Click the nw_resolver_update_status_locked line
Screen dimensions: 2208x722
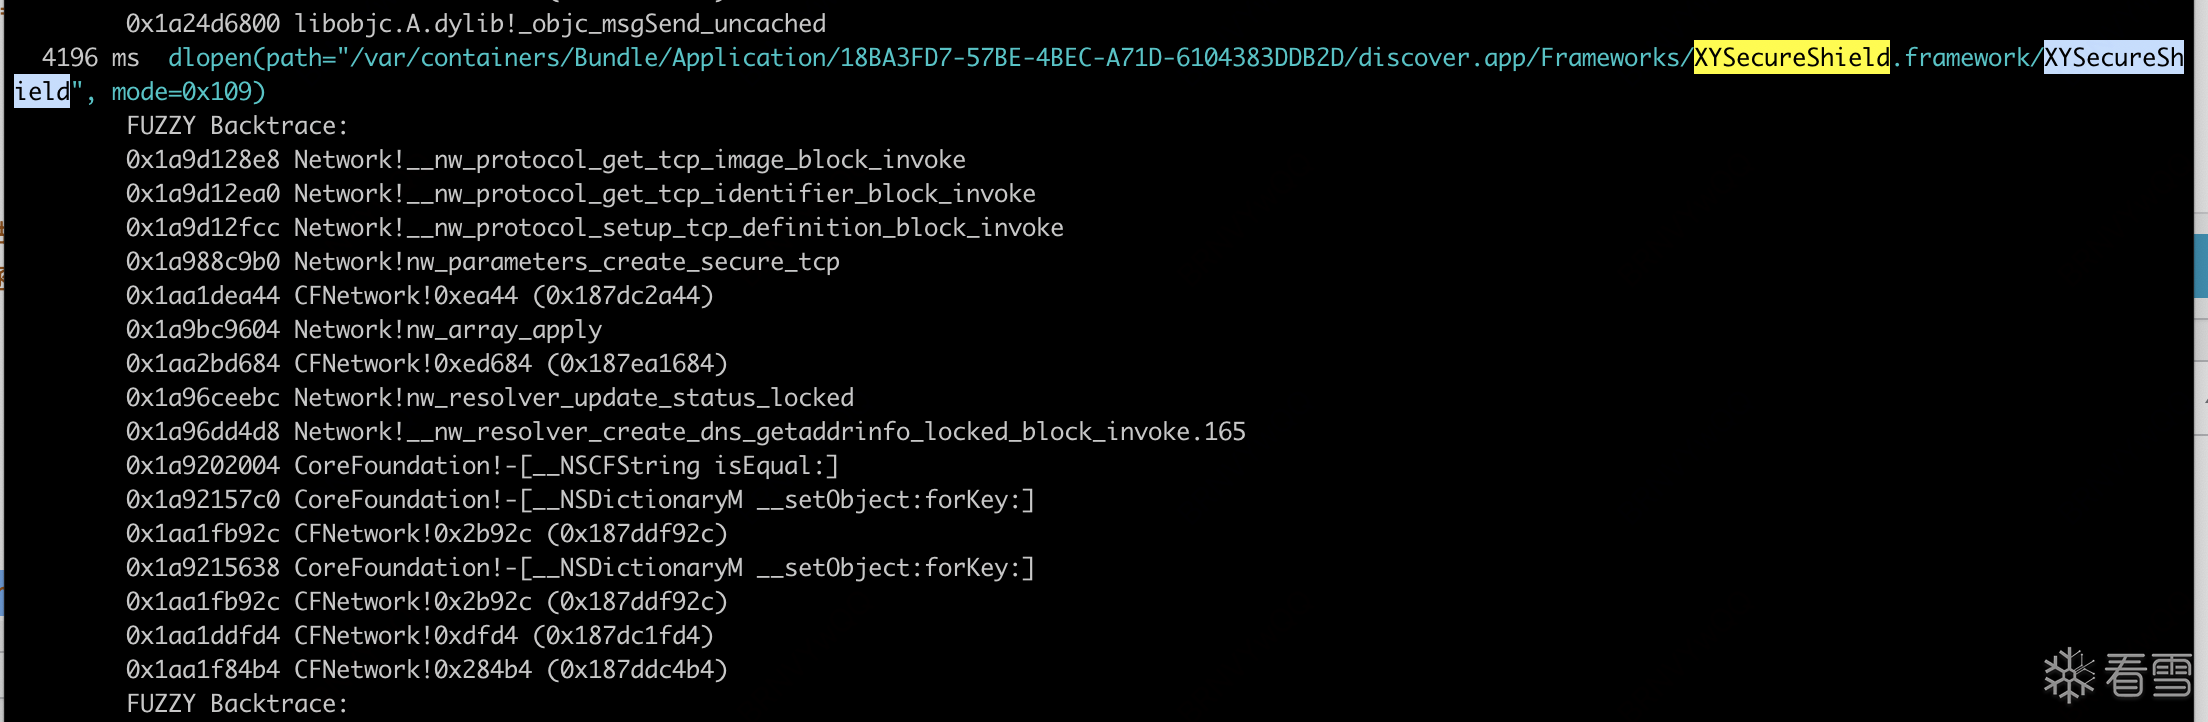tap(490, 398)
